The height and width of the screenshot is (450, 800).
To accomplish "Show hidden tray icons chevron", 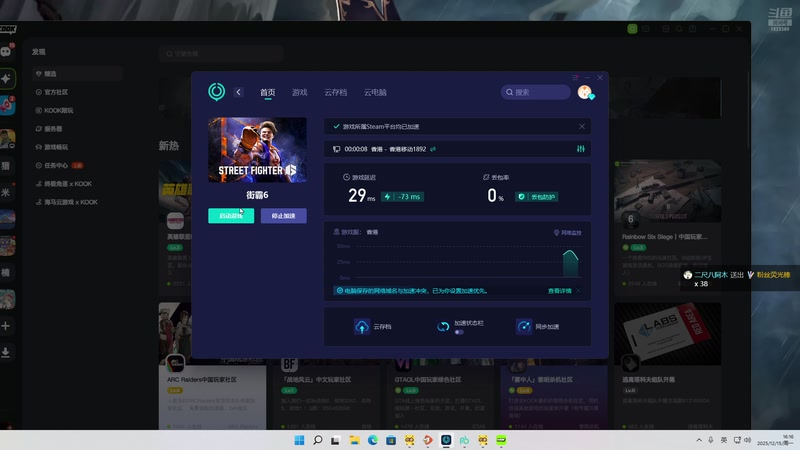I will 698,440.
